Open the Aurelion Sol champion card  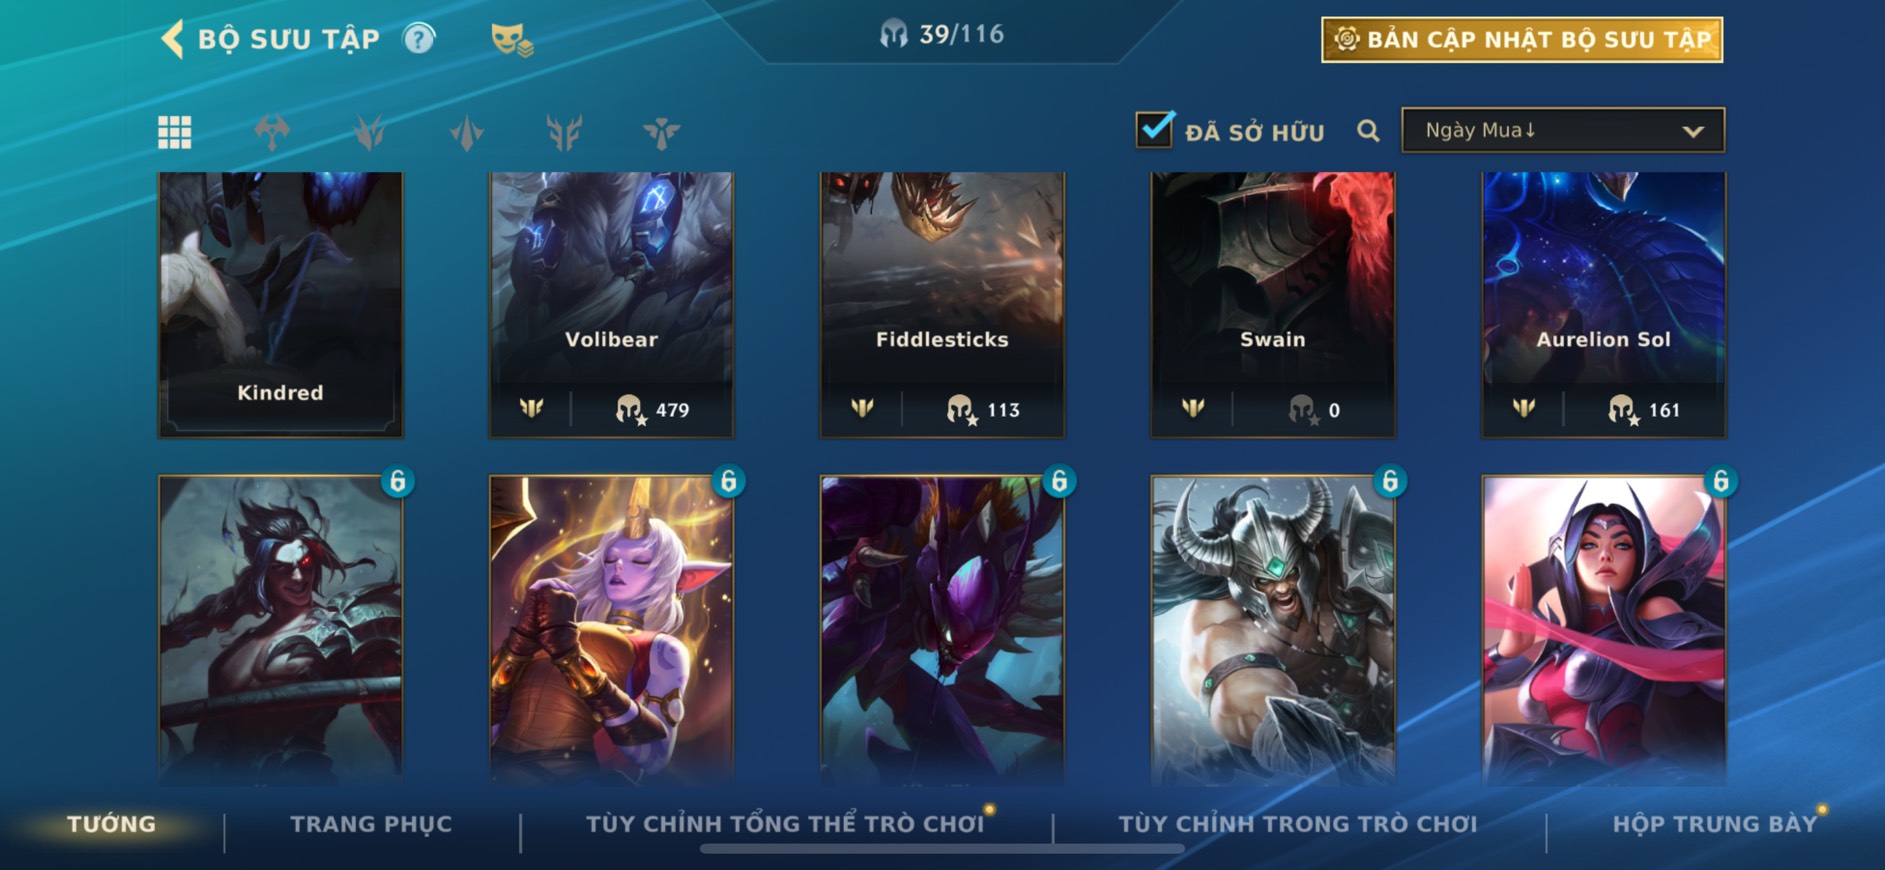click(1603, 305)
